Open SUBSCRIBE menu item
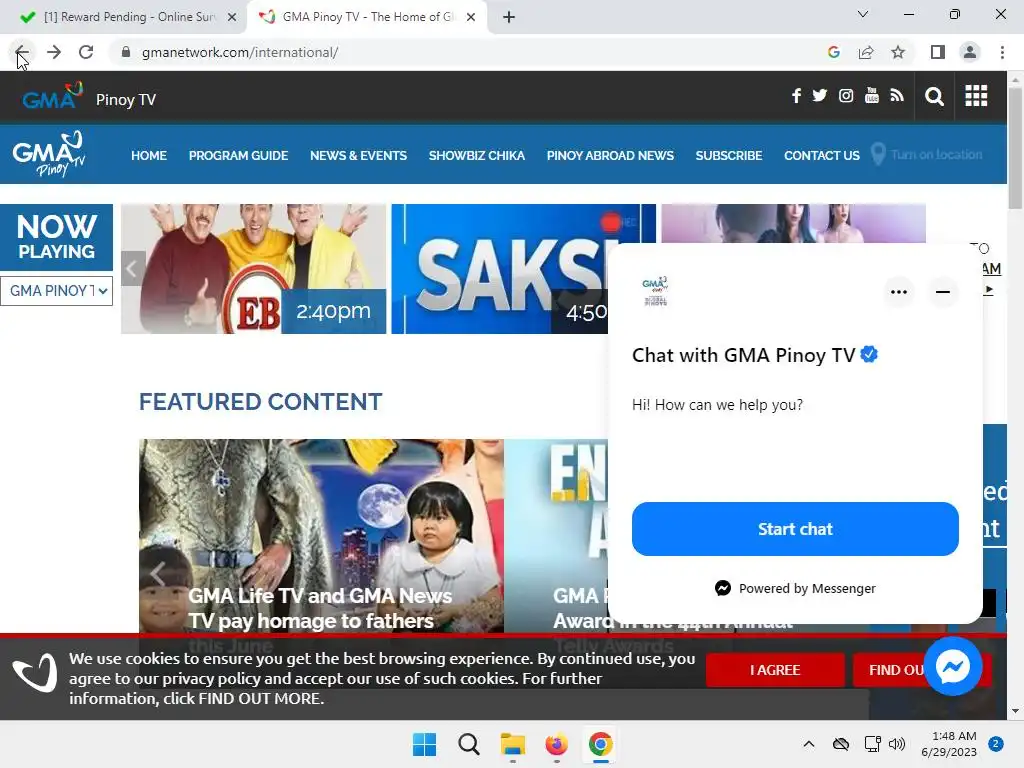Image resolution: width=1024 pixels, height=768 pixels. point(729,155)
